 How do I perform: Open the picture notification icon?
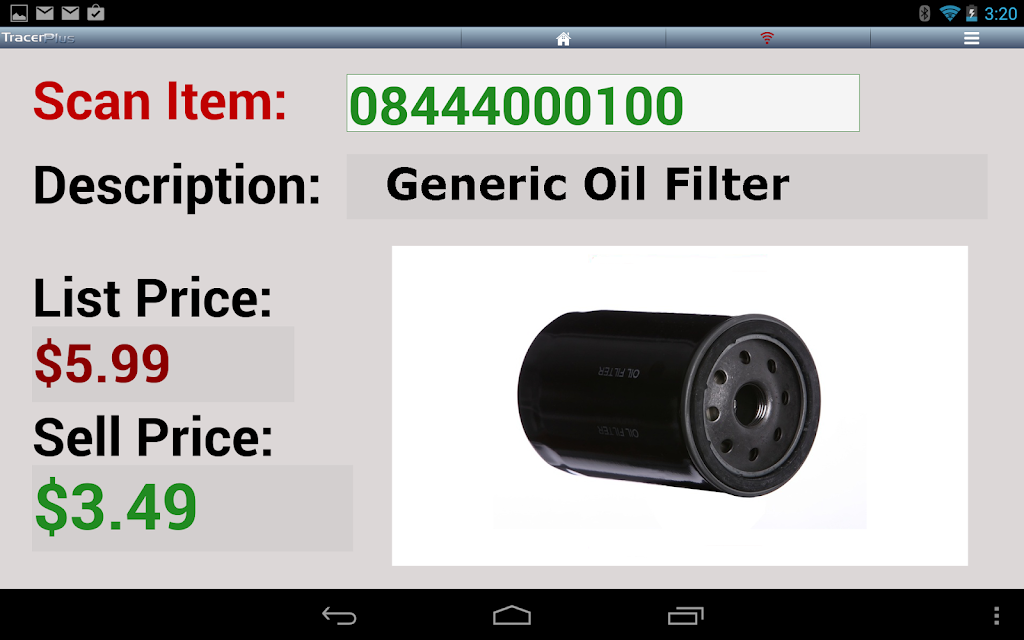tap(19, 12)
